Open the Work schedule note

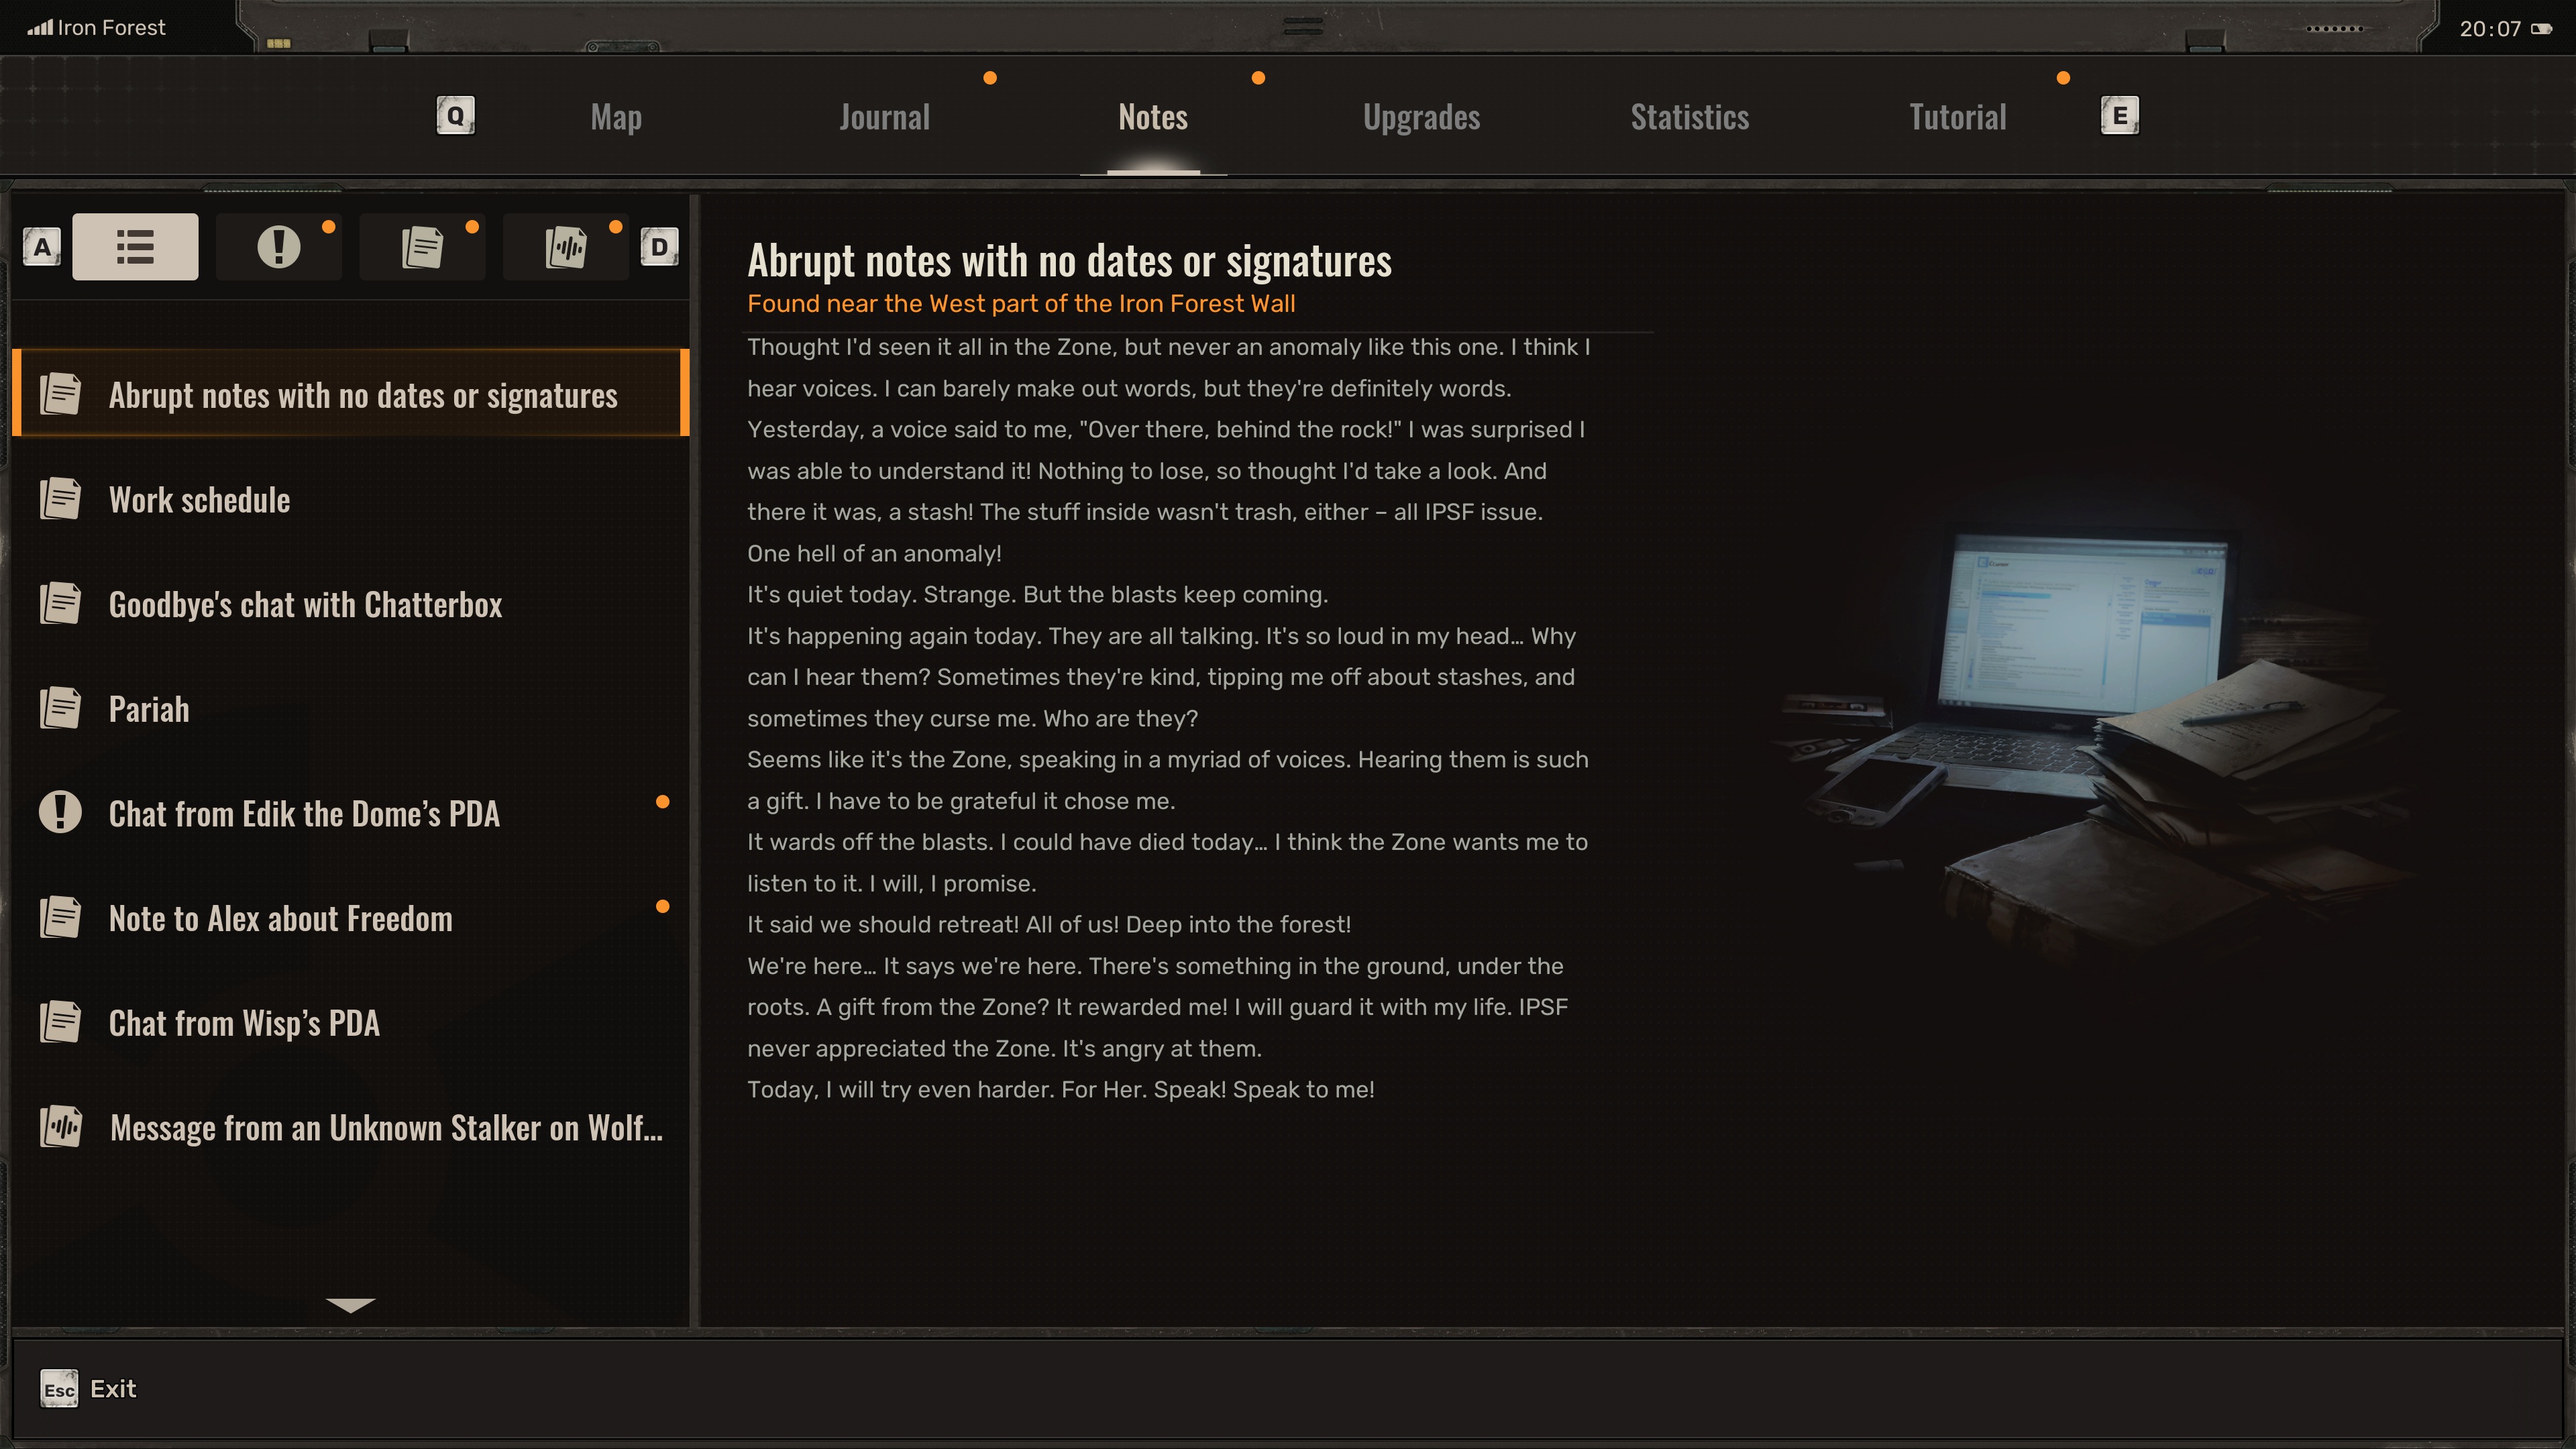(351, 499)
